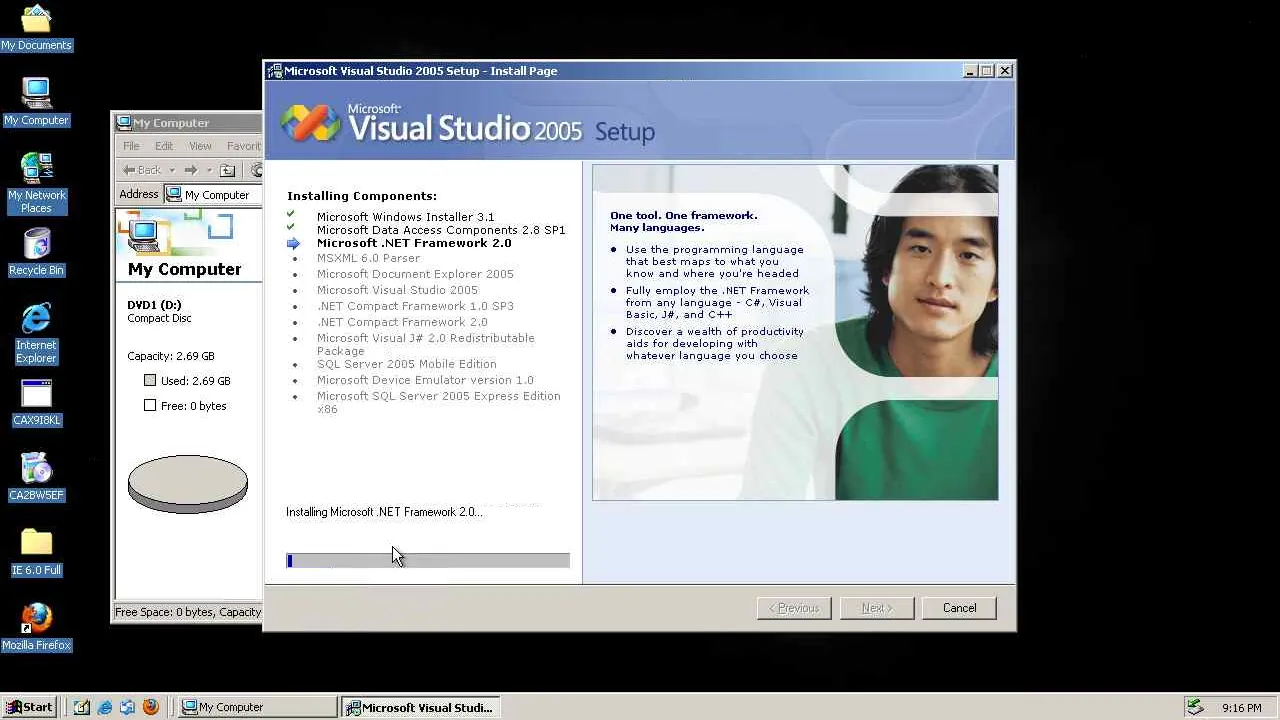Click the Back arrow in My Computer window
This screenshot has height=720, width=1280.
pos(141,170)
